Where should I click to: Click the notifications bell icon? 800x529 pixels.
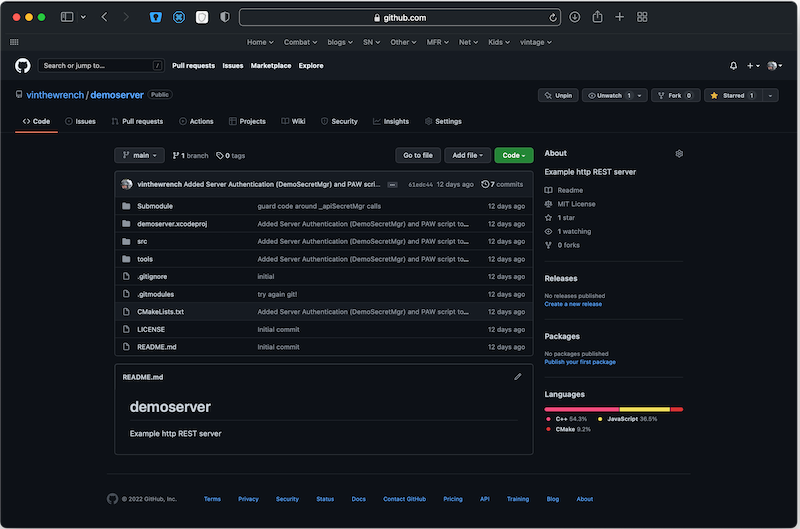pos(733,66)
